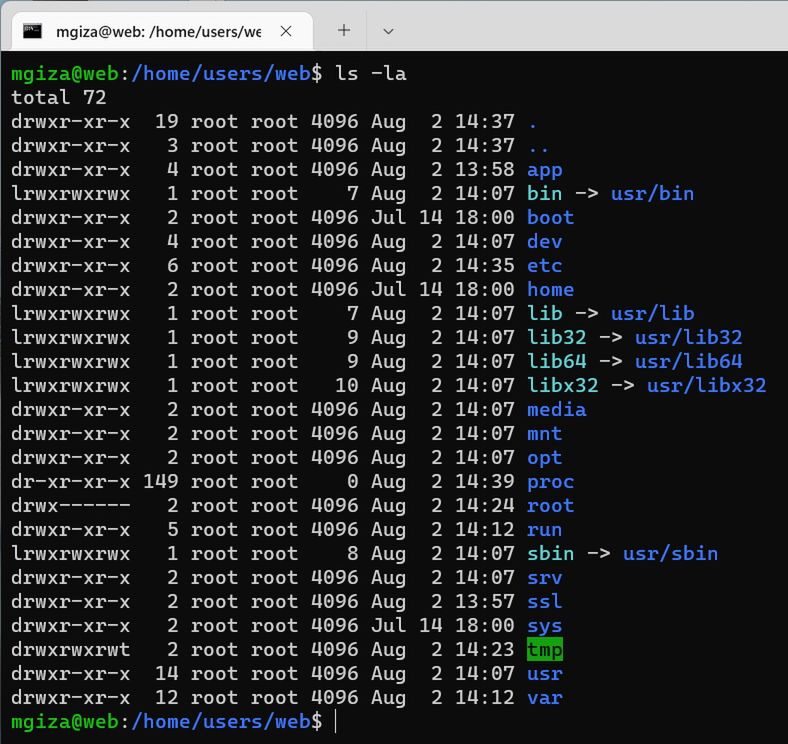Image resolution: width=788 pixels, height=744 pixels.
Task: Close the mgiza@web terminal tab
Action: pyautogui.click(x=286, y=31)
